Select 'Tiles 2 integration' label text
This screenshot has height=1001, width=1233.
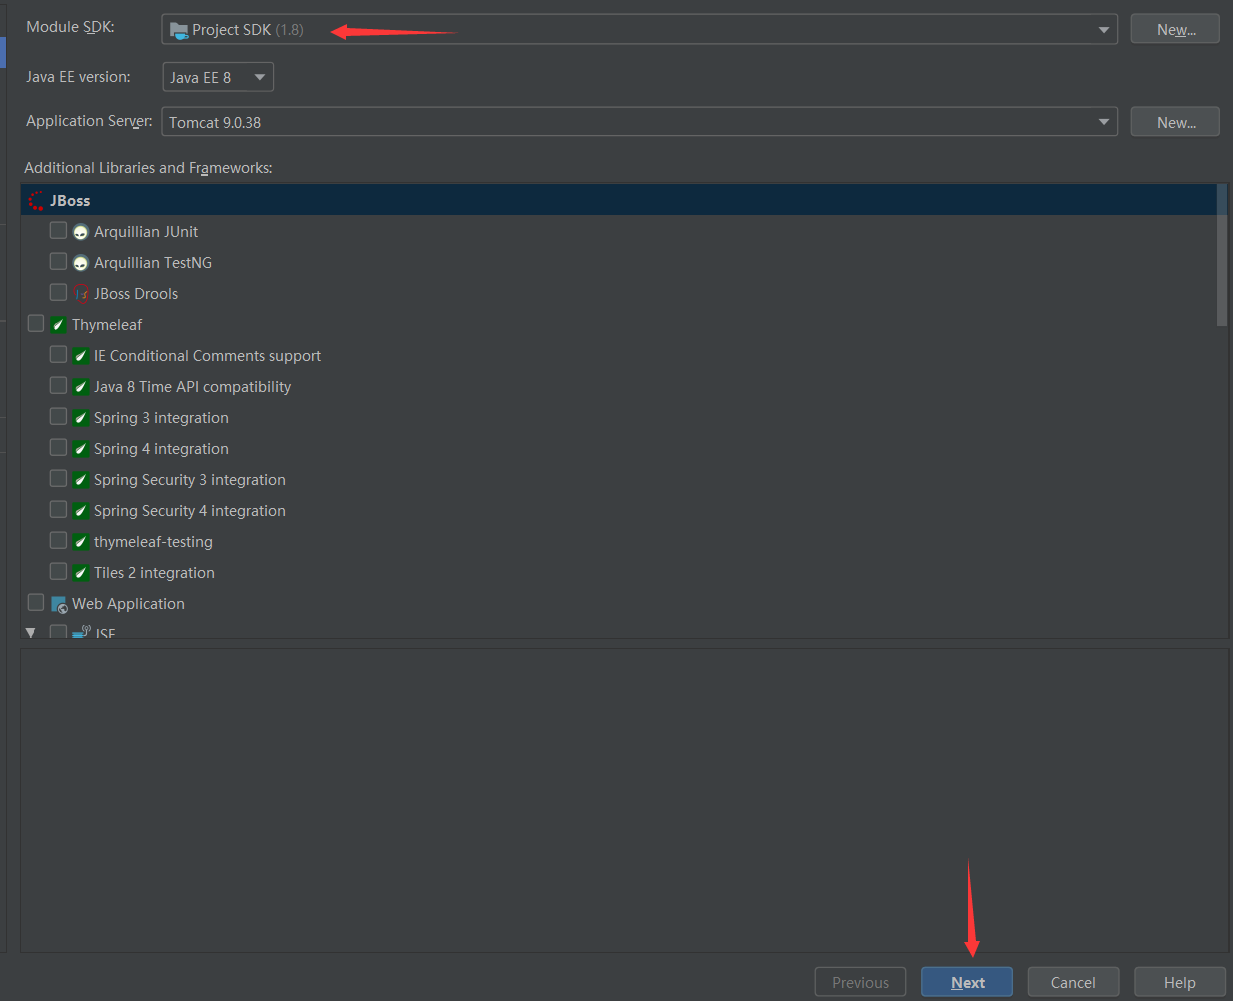point(154,573)
